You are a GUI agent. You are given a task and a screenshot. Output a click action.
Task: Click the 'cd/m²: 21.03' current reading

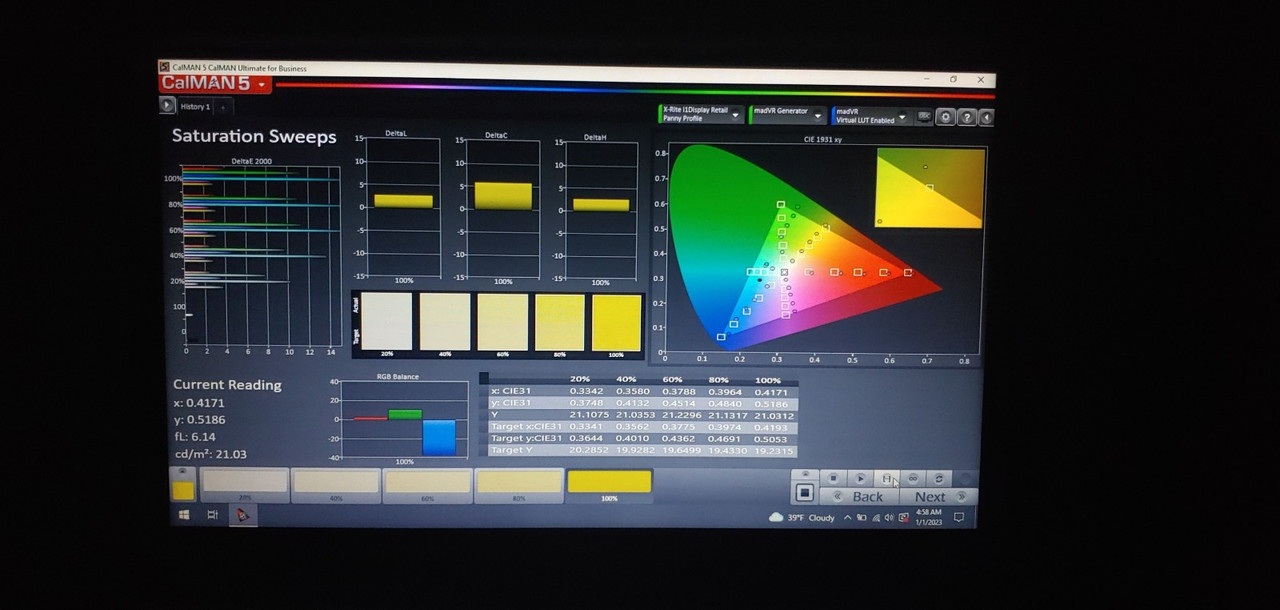[211, 454]
